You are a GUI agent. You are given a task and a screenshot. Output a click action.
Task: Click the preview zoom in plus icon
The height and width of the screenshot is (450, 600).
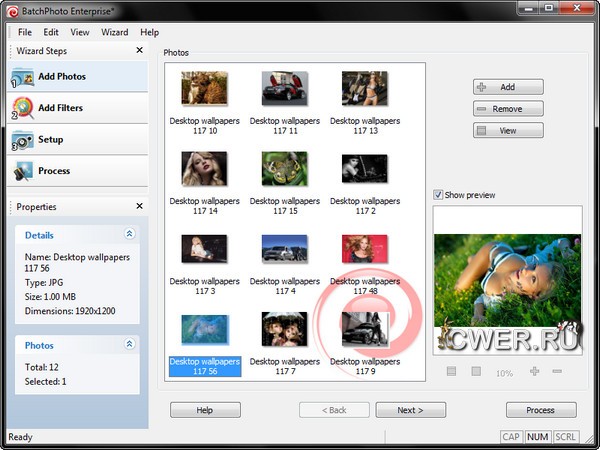coord(535,371)
